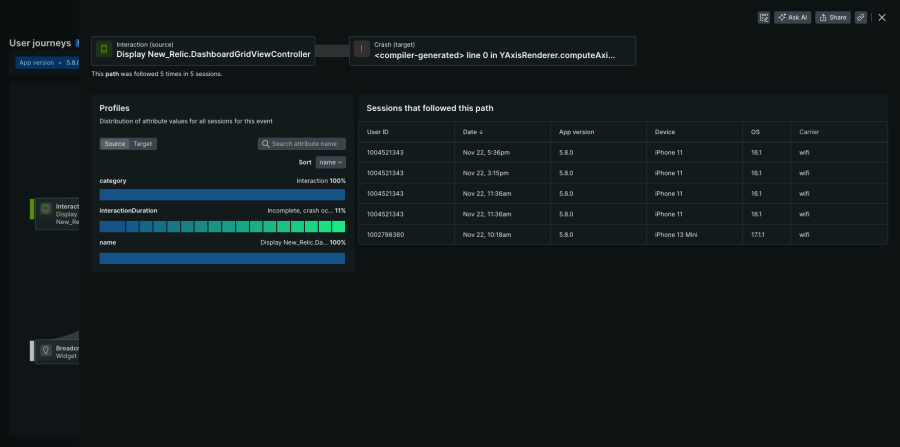Click the Ask AI sparkle button

pyautogui.click(x=792, y=17)
